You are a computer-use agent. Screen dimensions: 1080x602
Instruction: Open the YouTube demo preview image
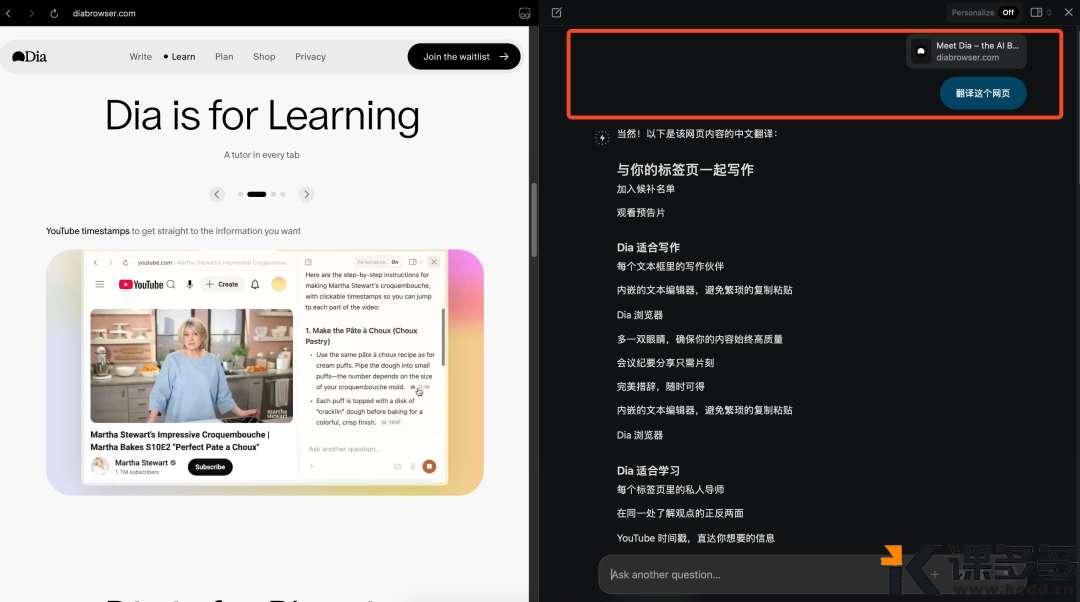tap(264, 372)
